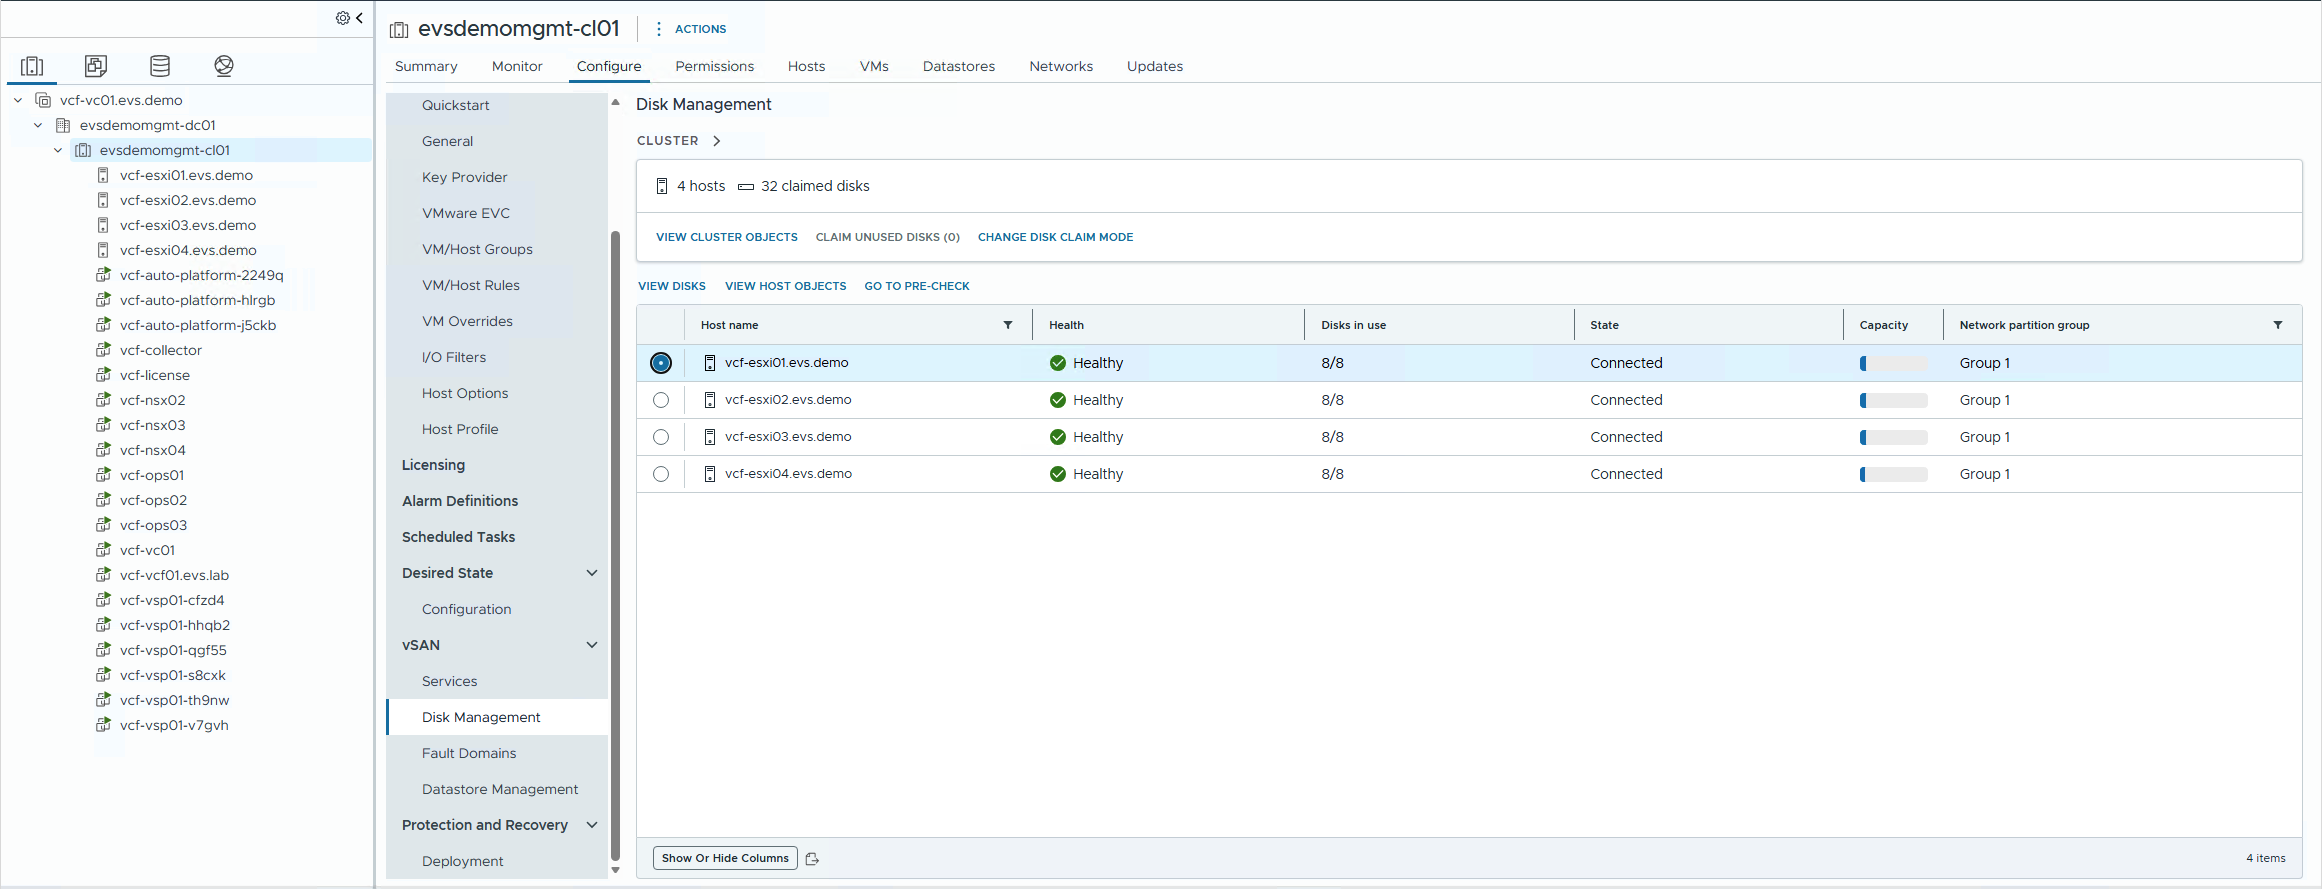Open the Storage inventory view icon

(160, 66)
